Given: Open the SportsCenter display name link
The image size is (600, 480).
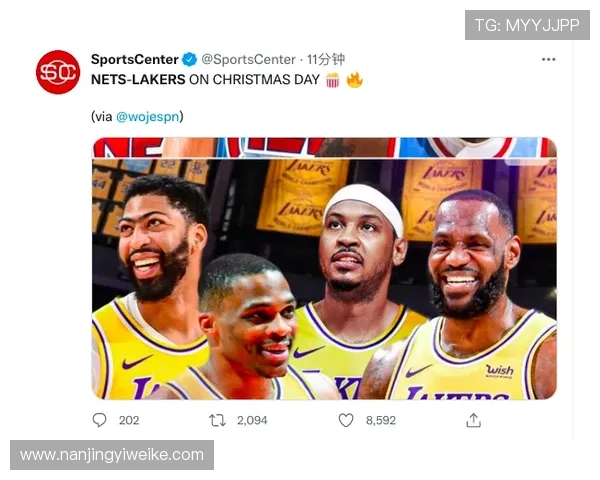Looking at the screenshot, I should pos(135,60).
